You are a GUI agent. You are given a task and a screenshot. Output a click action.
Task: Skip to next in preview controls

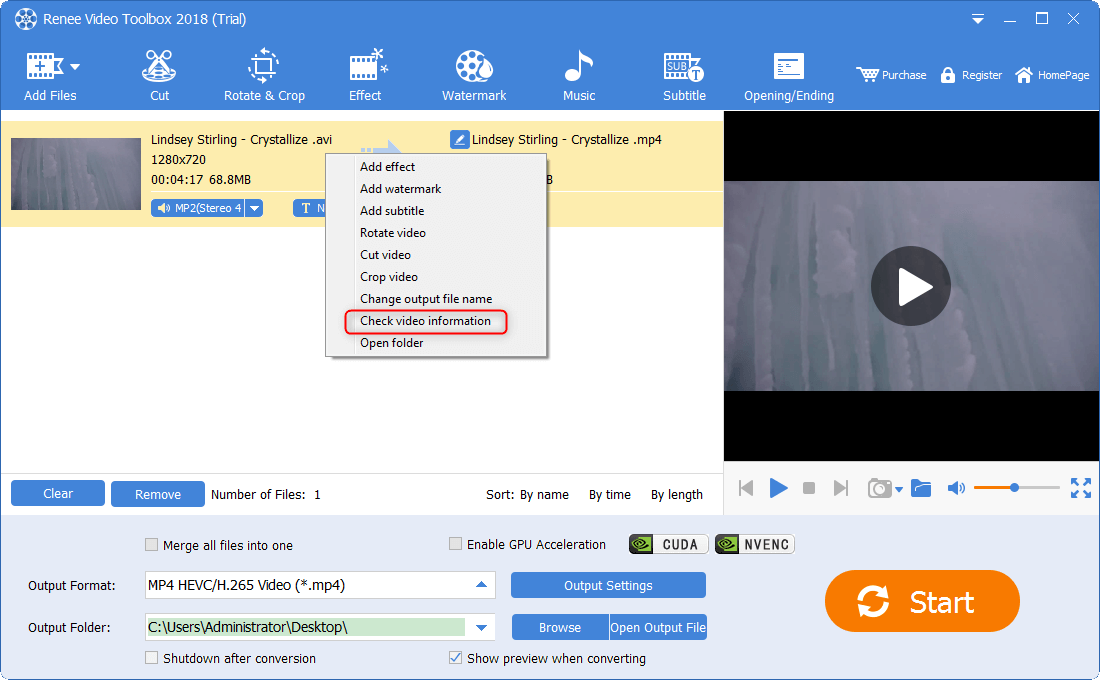[x=840, y=488]
